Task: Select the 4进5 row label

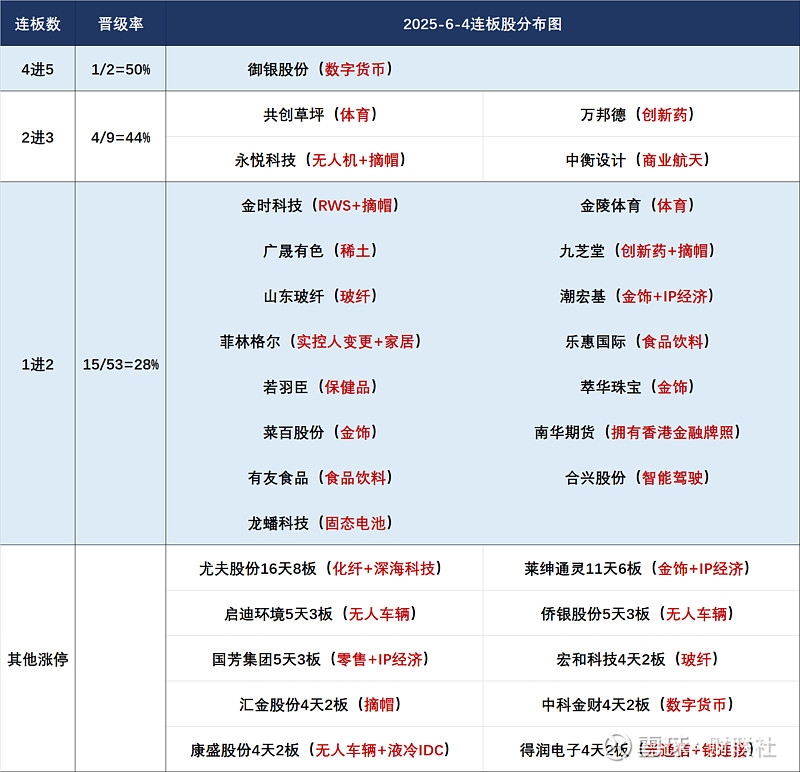Action: 37,69
